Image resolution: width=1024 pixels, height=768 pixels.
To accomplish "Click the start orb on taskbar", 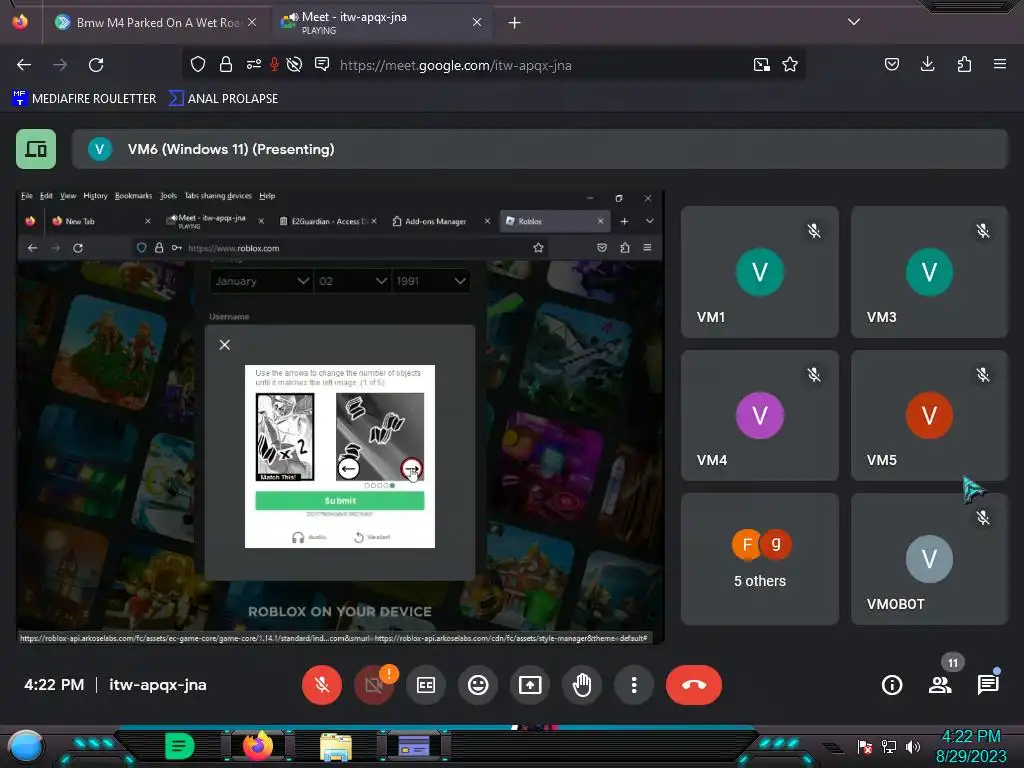I will pyautogui.click(x=26, y=747).
